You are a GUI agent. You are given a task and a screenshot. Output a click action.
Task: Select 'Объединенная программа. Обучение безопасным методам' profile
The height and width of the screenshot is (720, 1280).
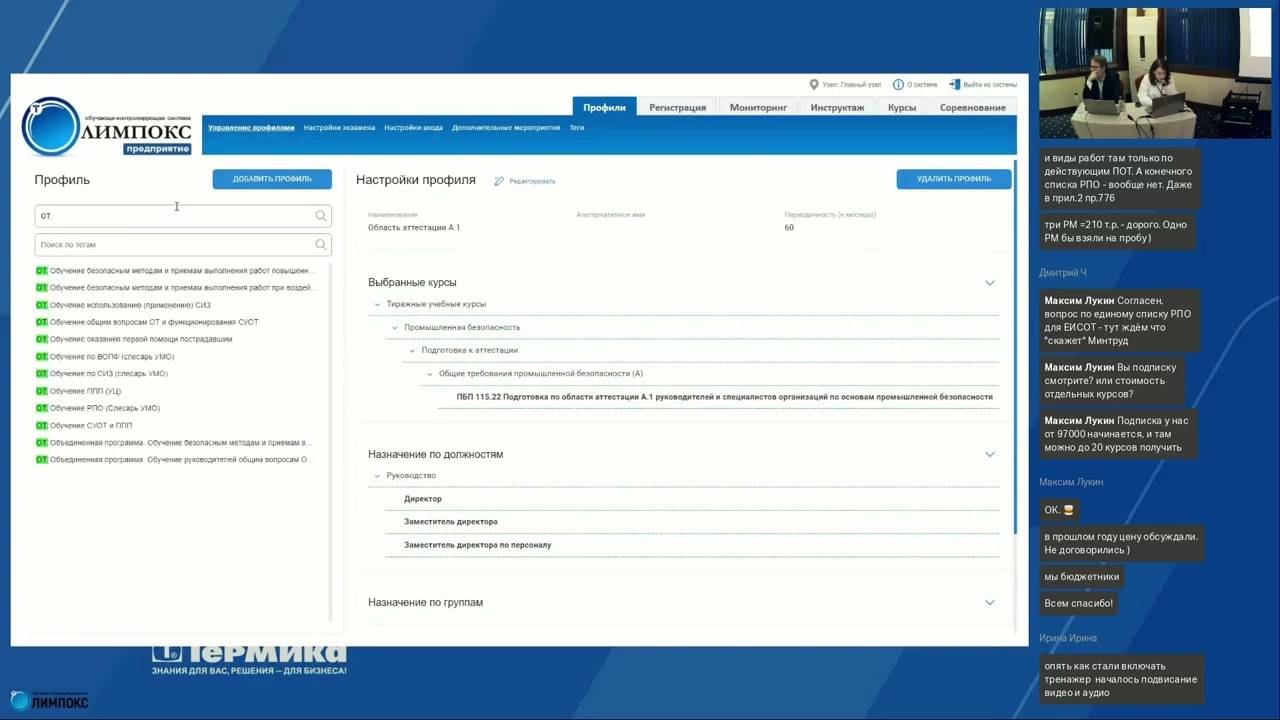(174, 443)
